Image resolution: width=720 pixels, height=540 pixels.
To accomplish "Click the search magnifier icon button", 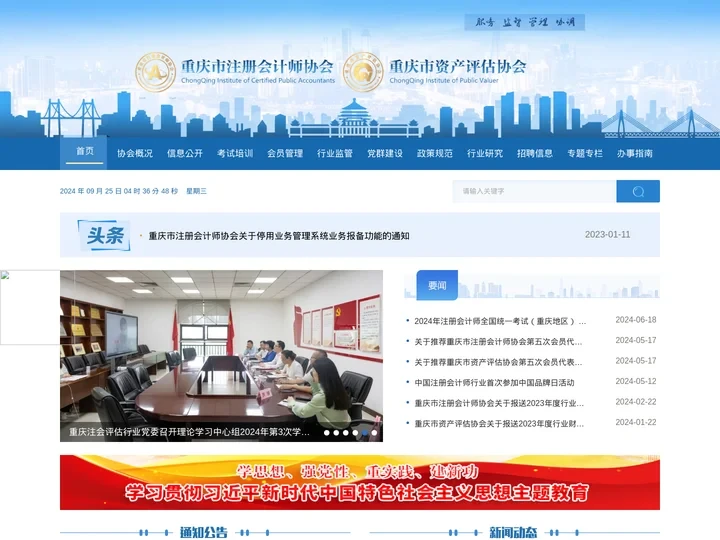I will (638, 191).
